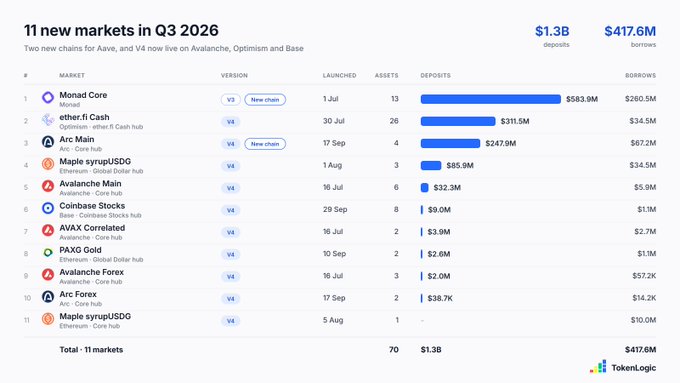The width and height of the screenshot is (680, 383).
Task: Click the BORROWS column header
Action: pyautogui.click(x=641, y=75)
